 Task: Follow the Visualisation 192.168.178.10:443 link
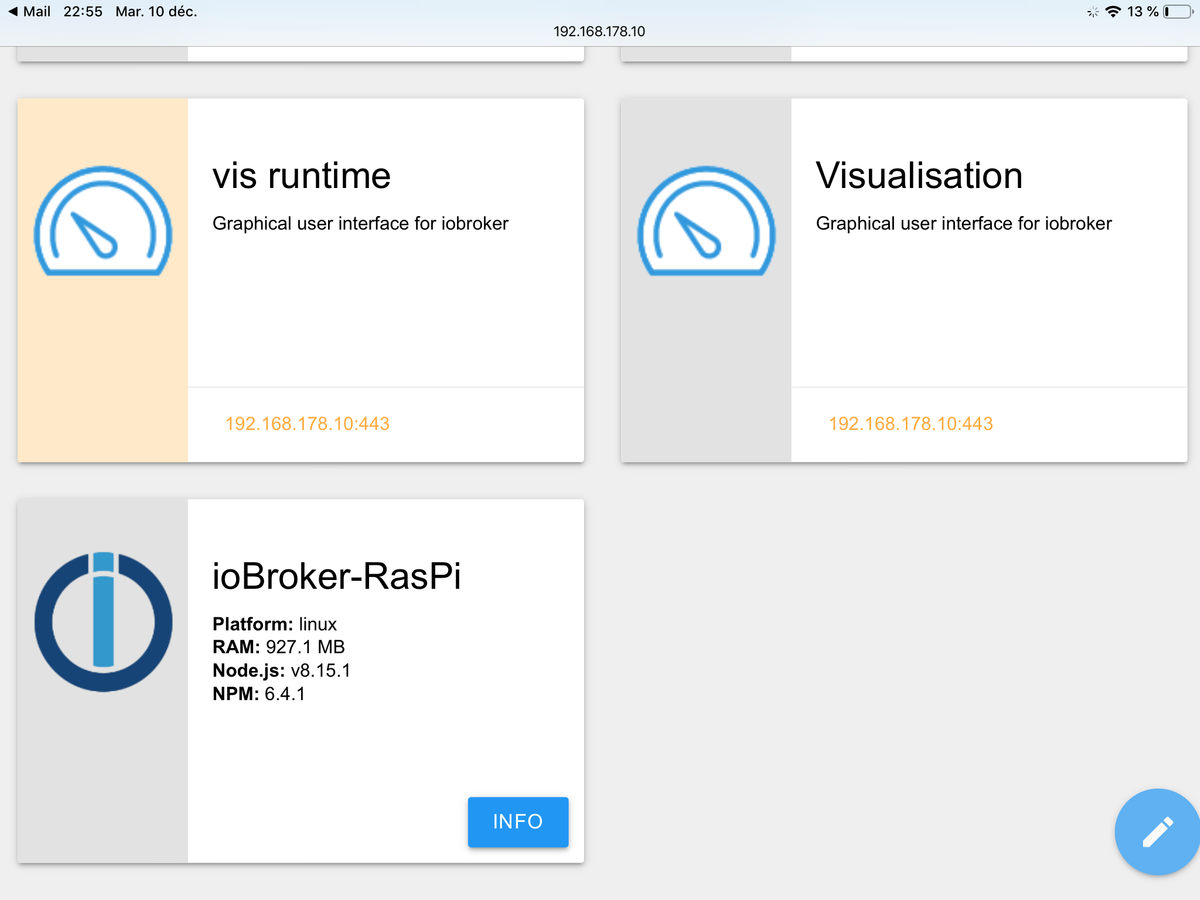coord(911,424)
